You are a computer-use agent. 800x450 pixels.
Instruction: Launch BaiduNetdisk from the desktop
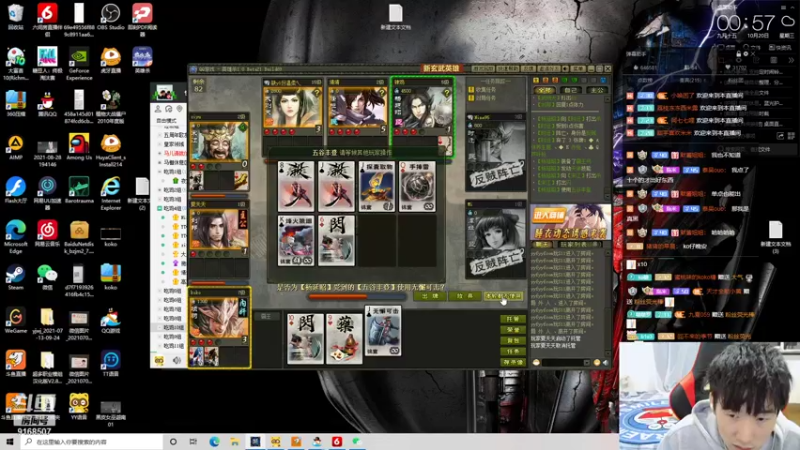(x=79, y=237)
